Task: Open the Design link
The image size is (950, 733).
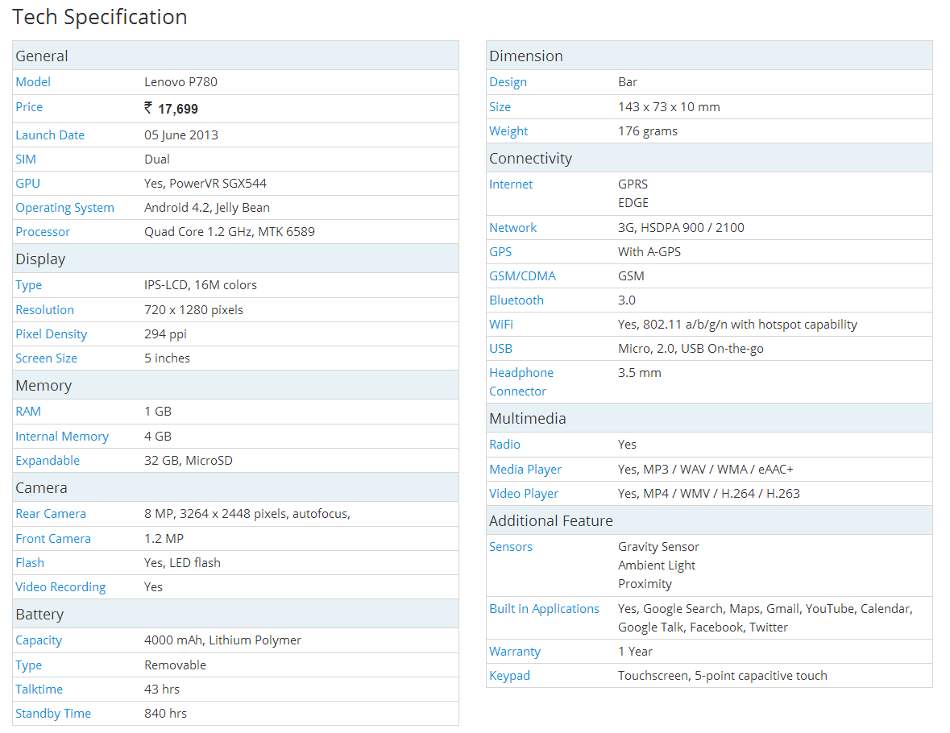Action: pos(508,82)
